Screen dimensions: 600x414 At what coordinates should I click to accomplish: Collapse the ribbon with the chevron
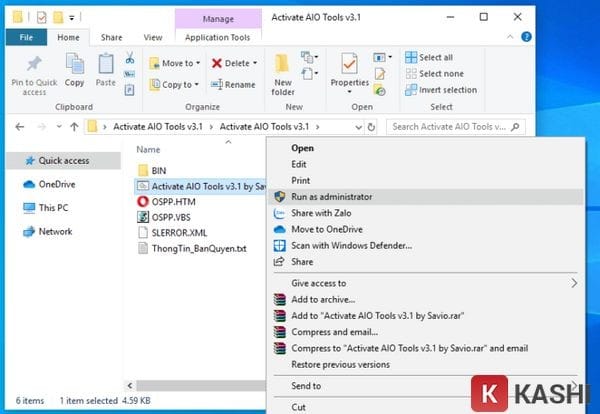tap(510, 37)
